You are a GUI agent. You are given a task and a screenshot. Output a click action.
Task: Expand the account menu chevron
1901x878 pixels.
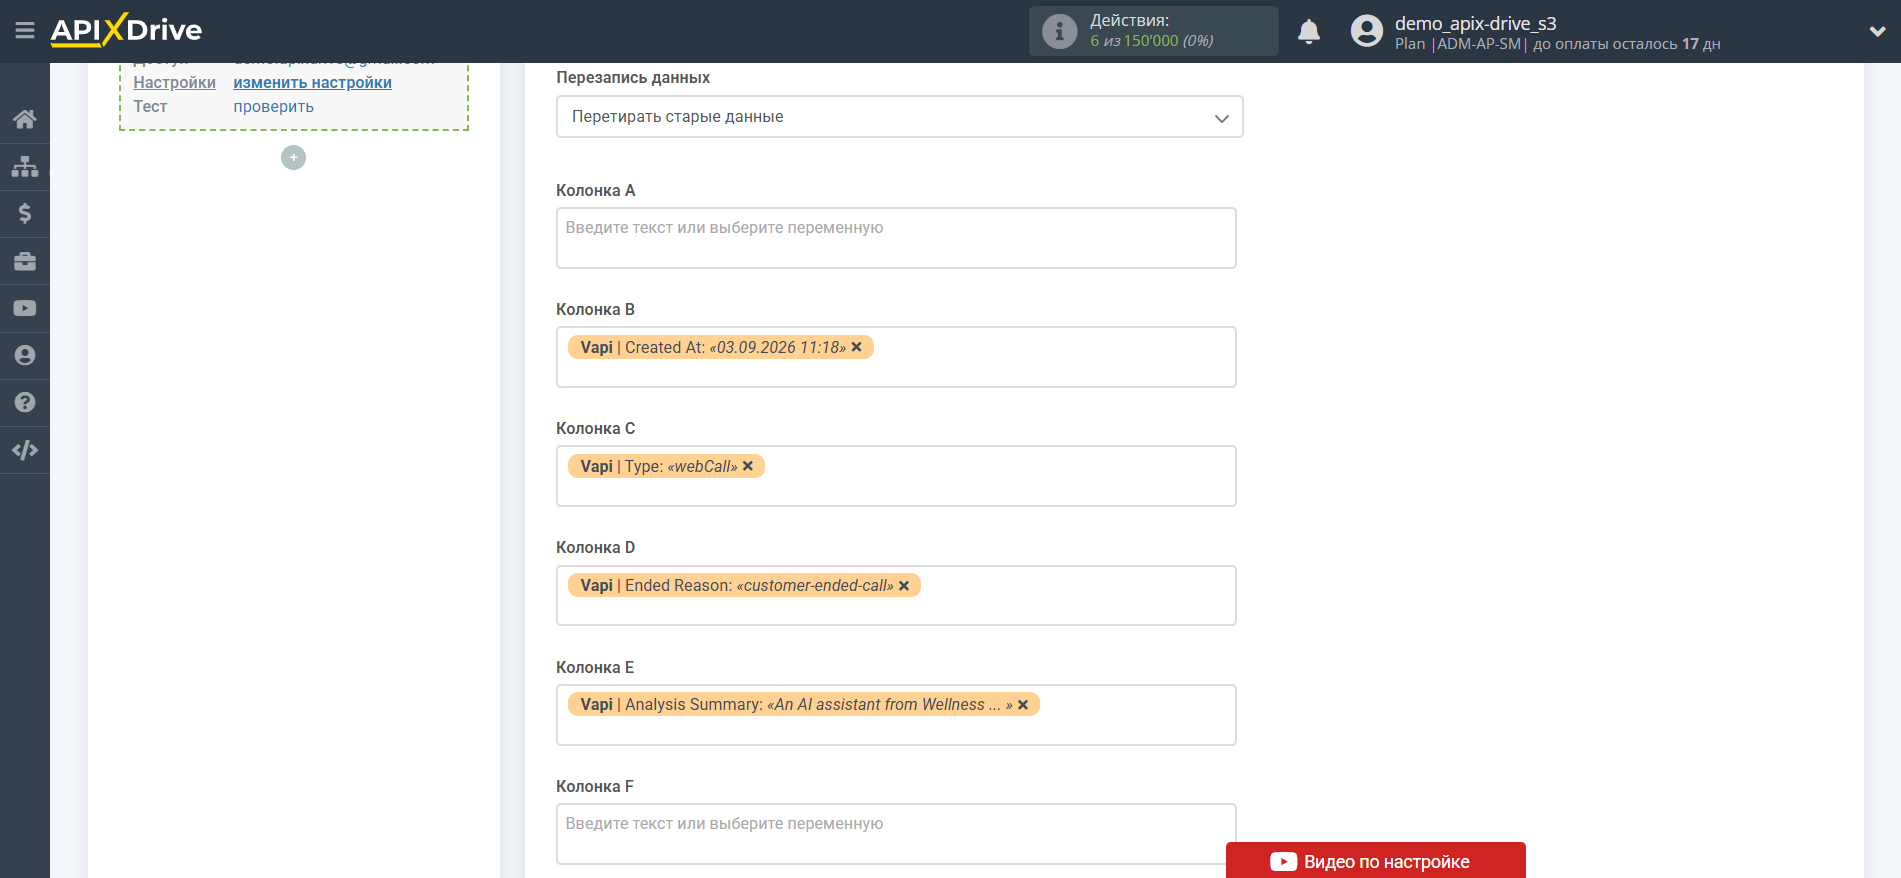click(x=1877, y=31)
